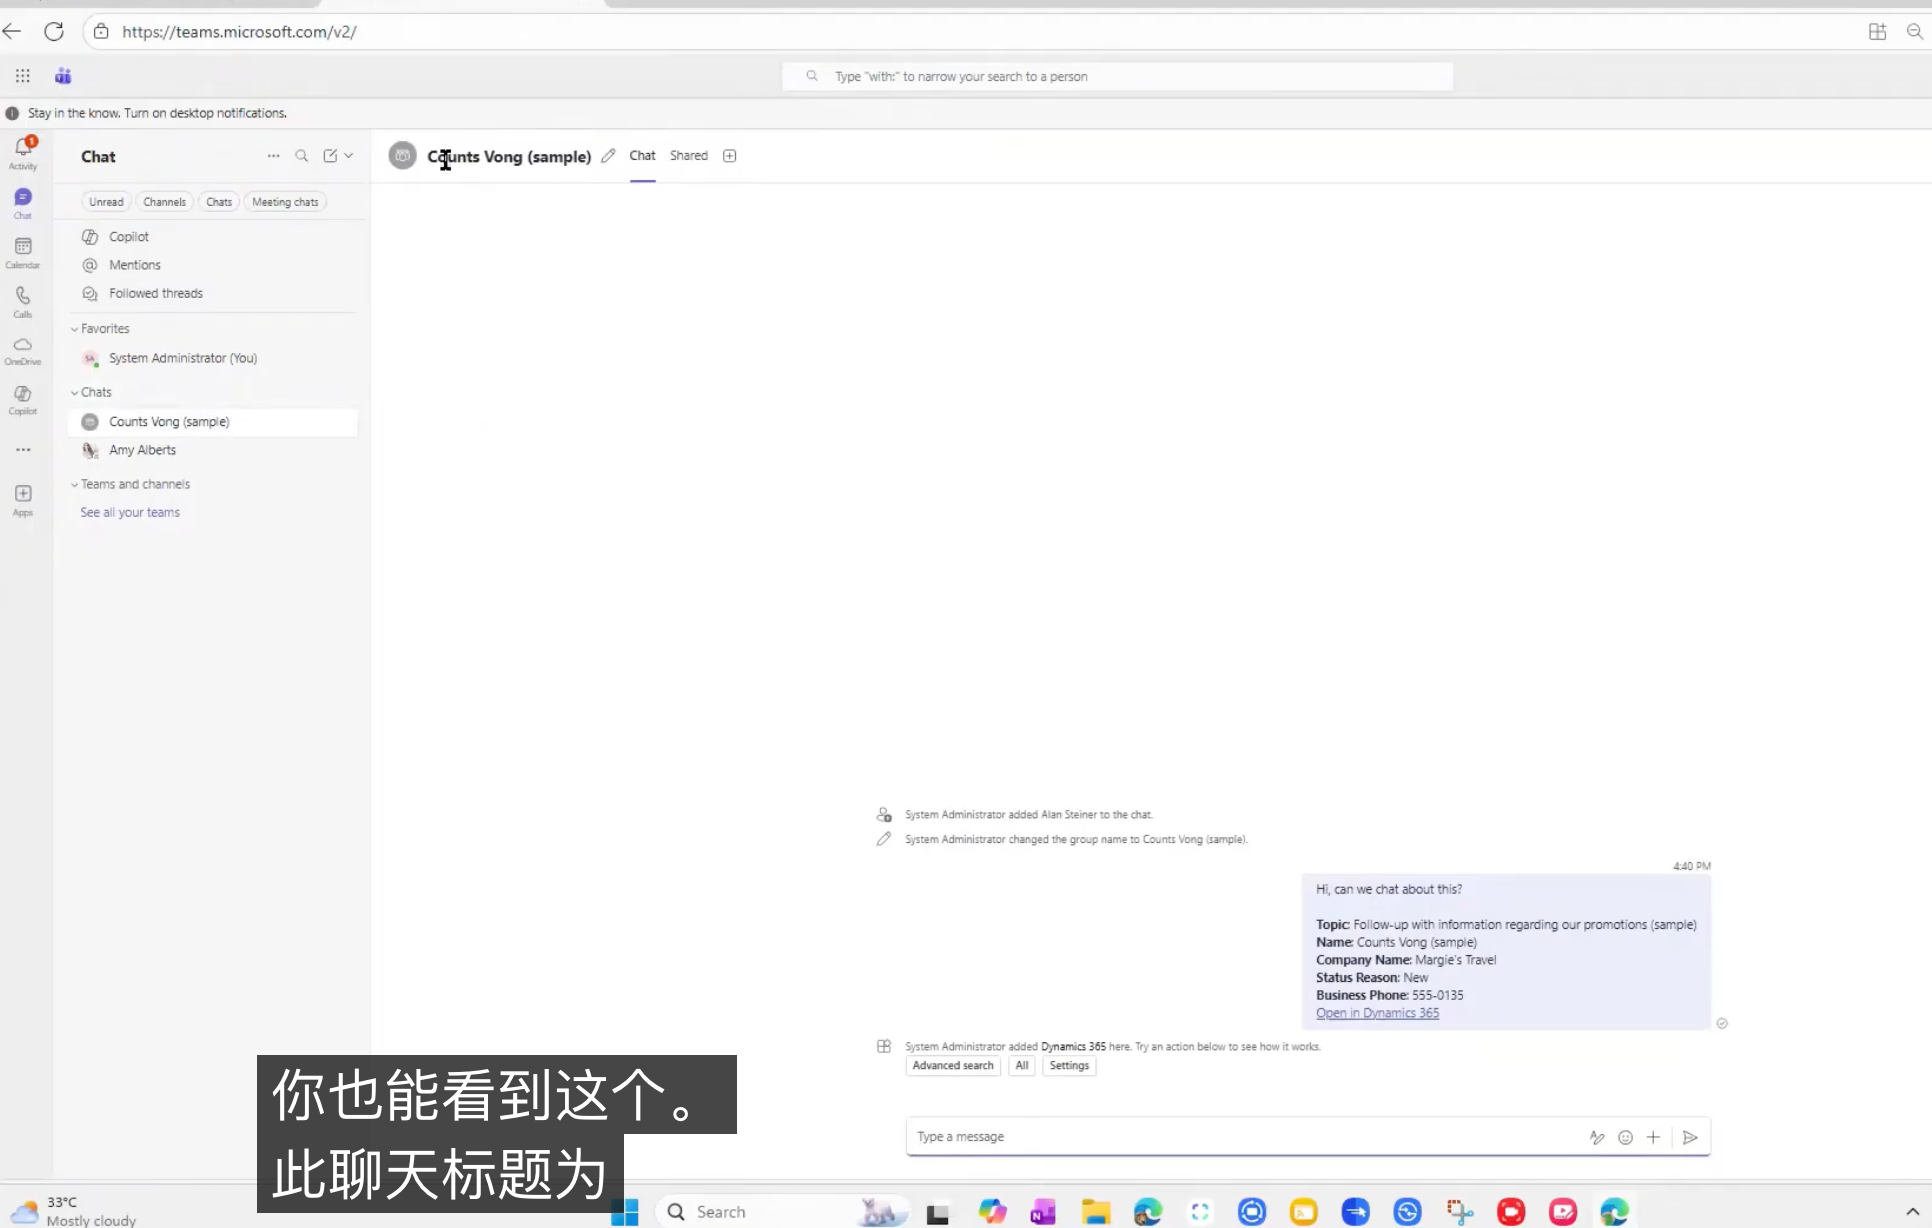Open the Activity feed in the sidebar
The height and width of the screenshot is (1228, 1932).
click(x=23, y=152)
